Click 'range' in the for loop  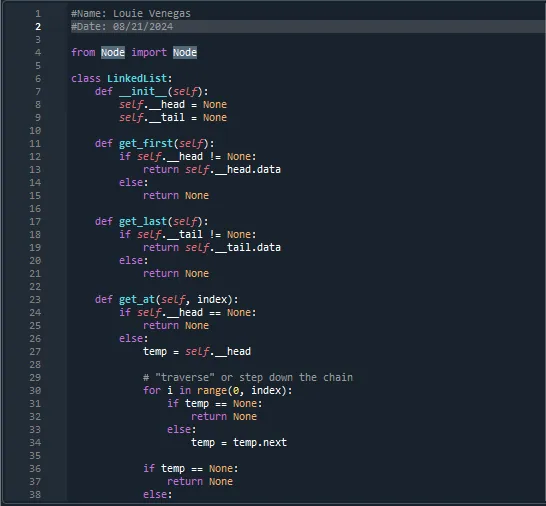[212, 391]
